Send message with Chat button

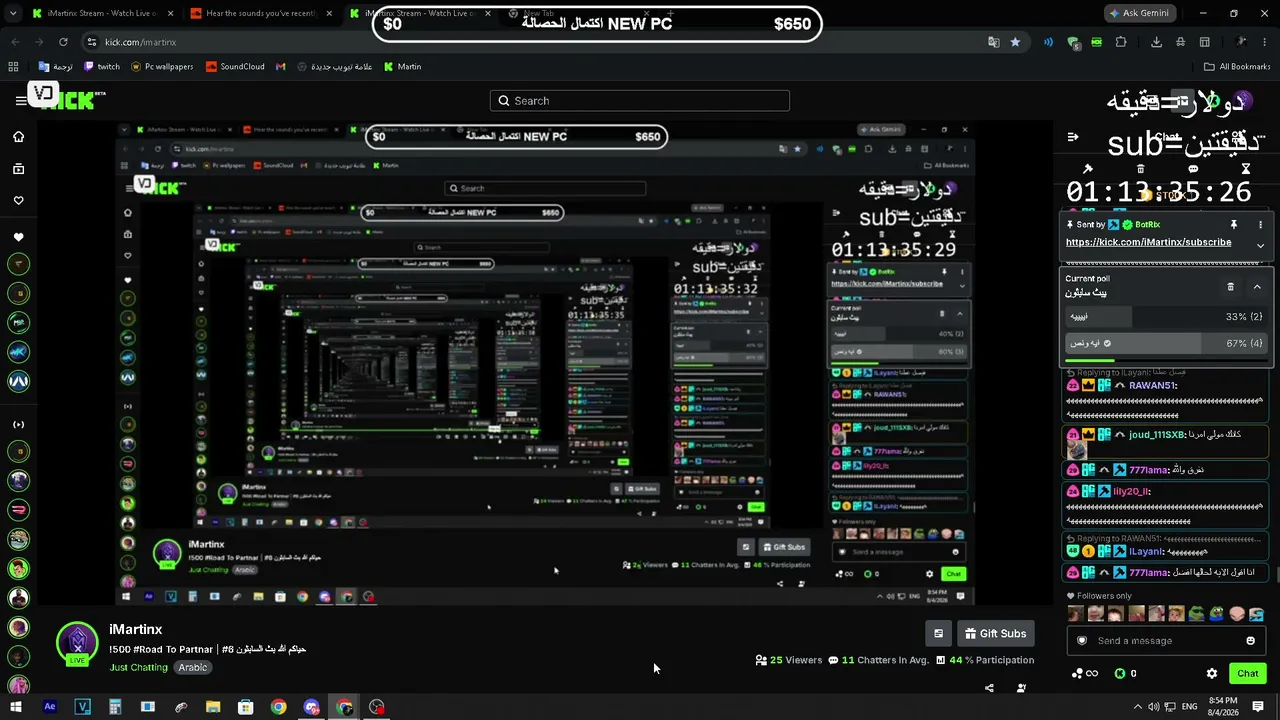tap(1247, 673)
